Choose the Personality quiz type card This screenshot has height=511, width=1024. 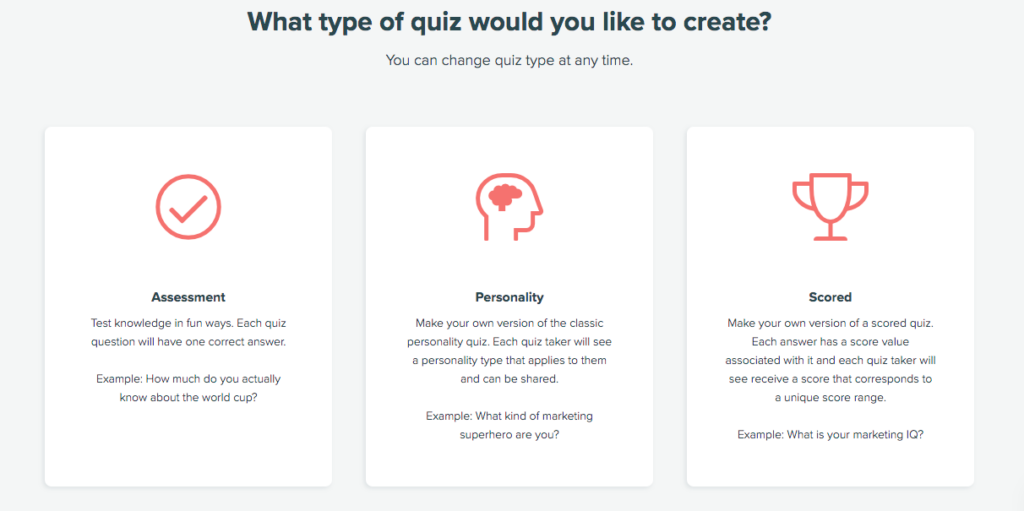(509, 306)
